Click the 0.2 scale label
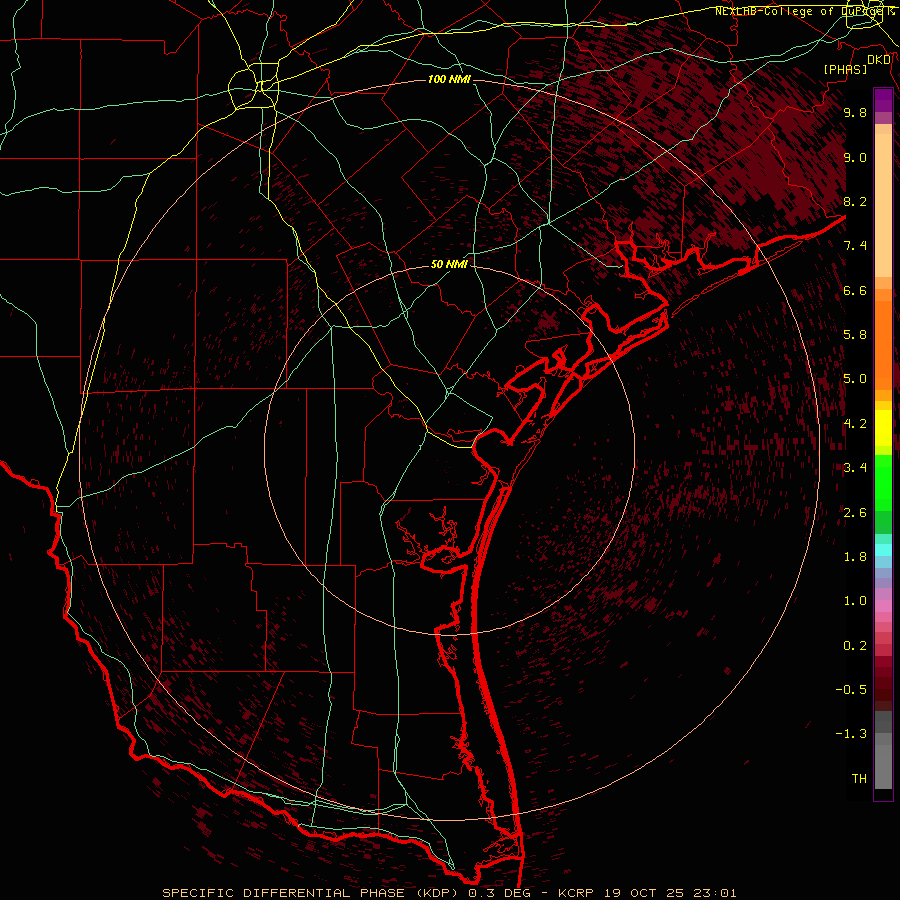Screen dimensions: 900x900 click(x=855, y=646)
